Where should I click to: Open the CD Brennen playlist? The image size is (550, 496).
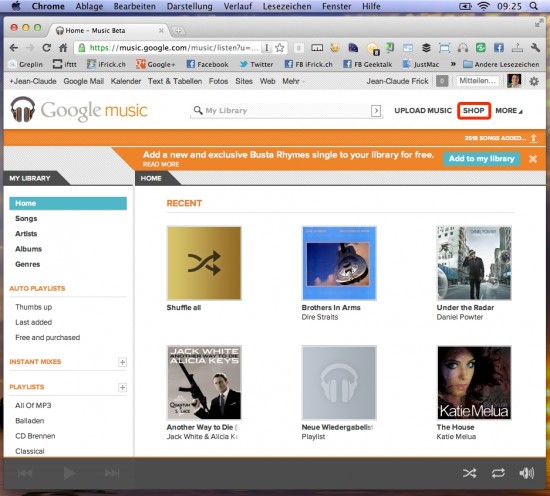click(35, 436)
